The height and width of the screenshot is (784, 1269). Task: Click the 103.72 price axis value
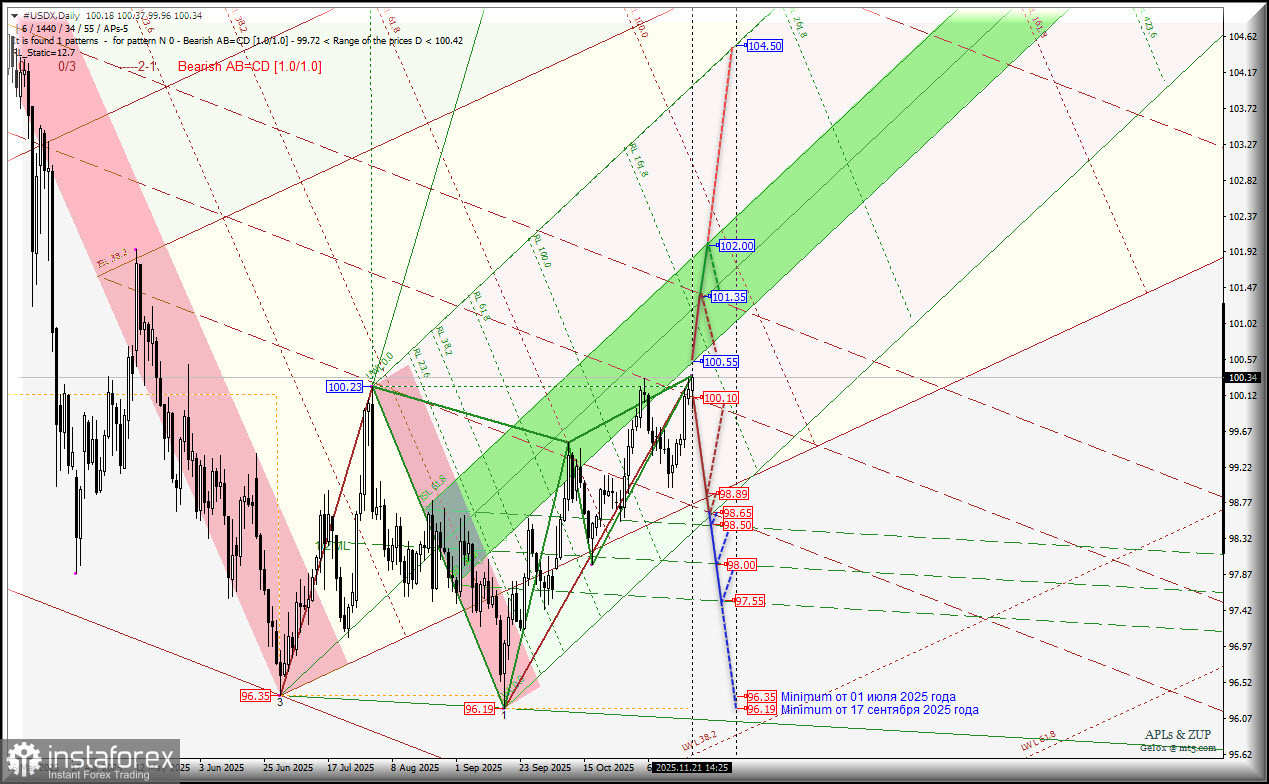pos(1242,109)
